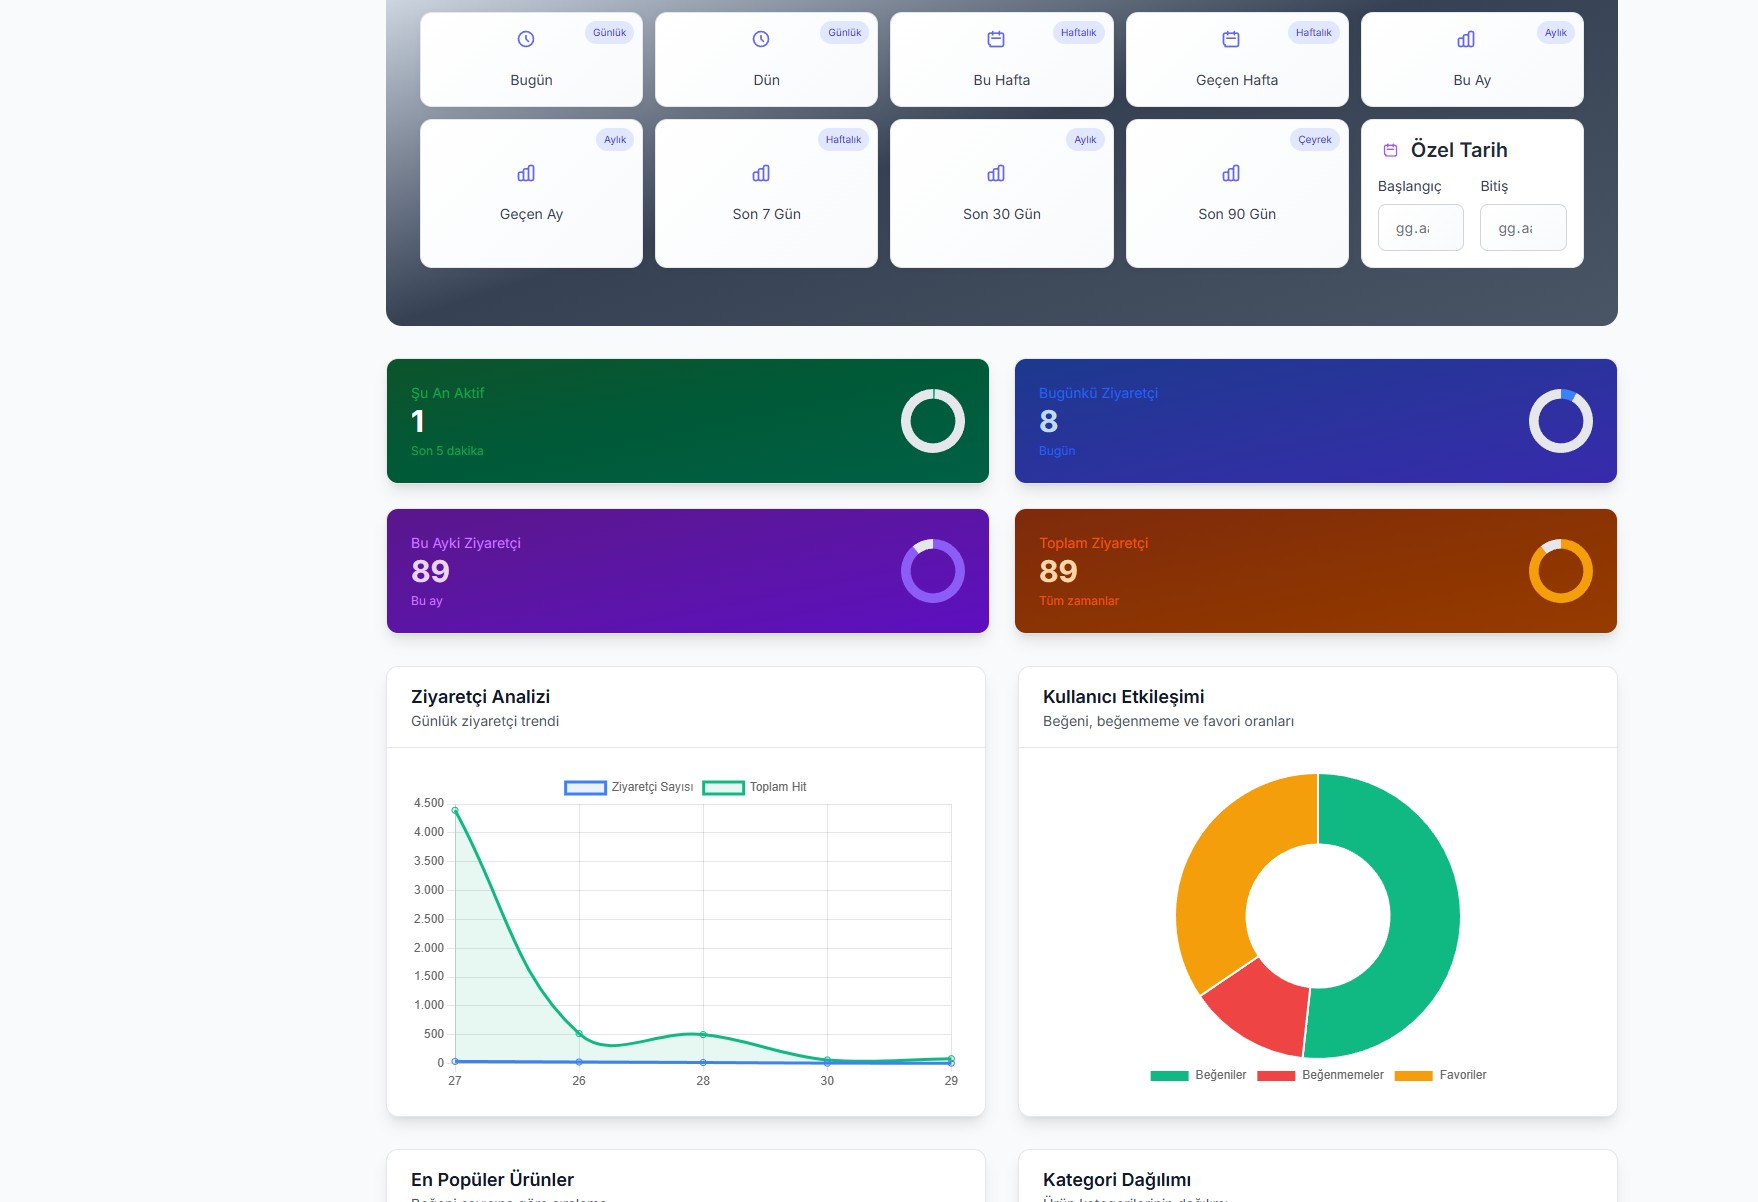Click the Favoriler orange legend swatch
This screenshot has height=1202, width=1758.
tap(1413, 1076)
